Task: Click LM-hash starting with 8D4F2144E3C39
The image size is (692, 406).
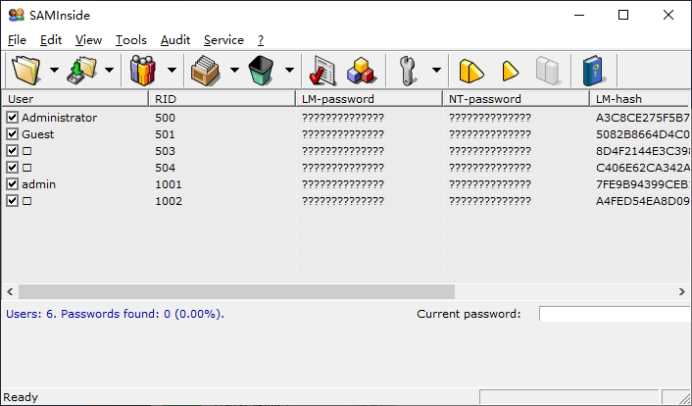Action: tap(643, 151)
